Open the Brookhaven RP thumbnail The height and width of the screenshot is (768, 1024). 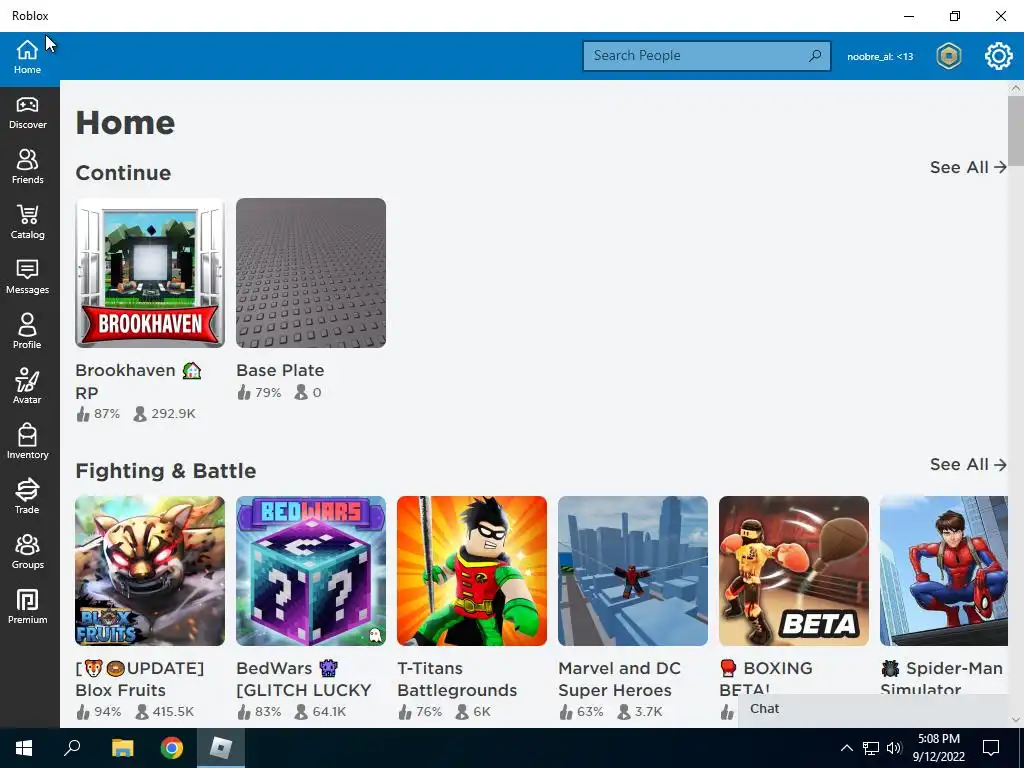[x=150, y=273]
